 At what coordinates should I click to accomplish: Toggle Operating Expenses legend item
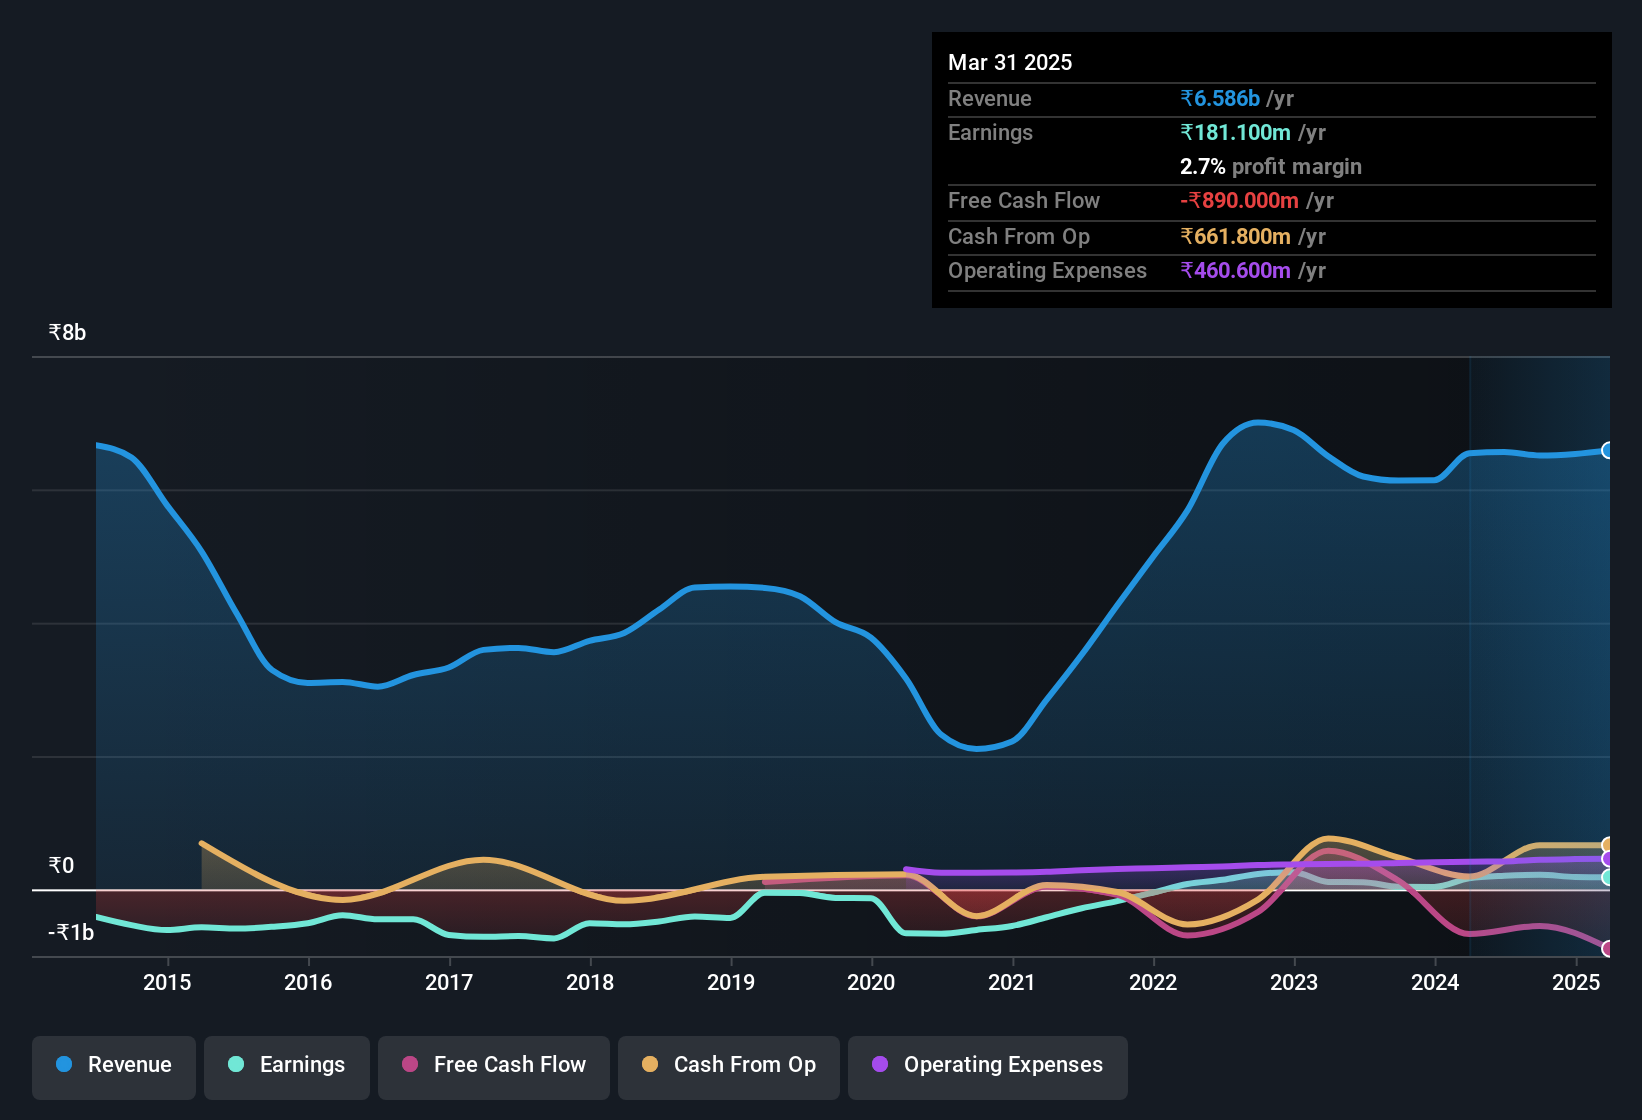point(988,1065)
